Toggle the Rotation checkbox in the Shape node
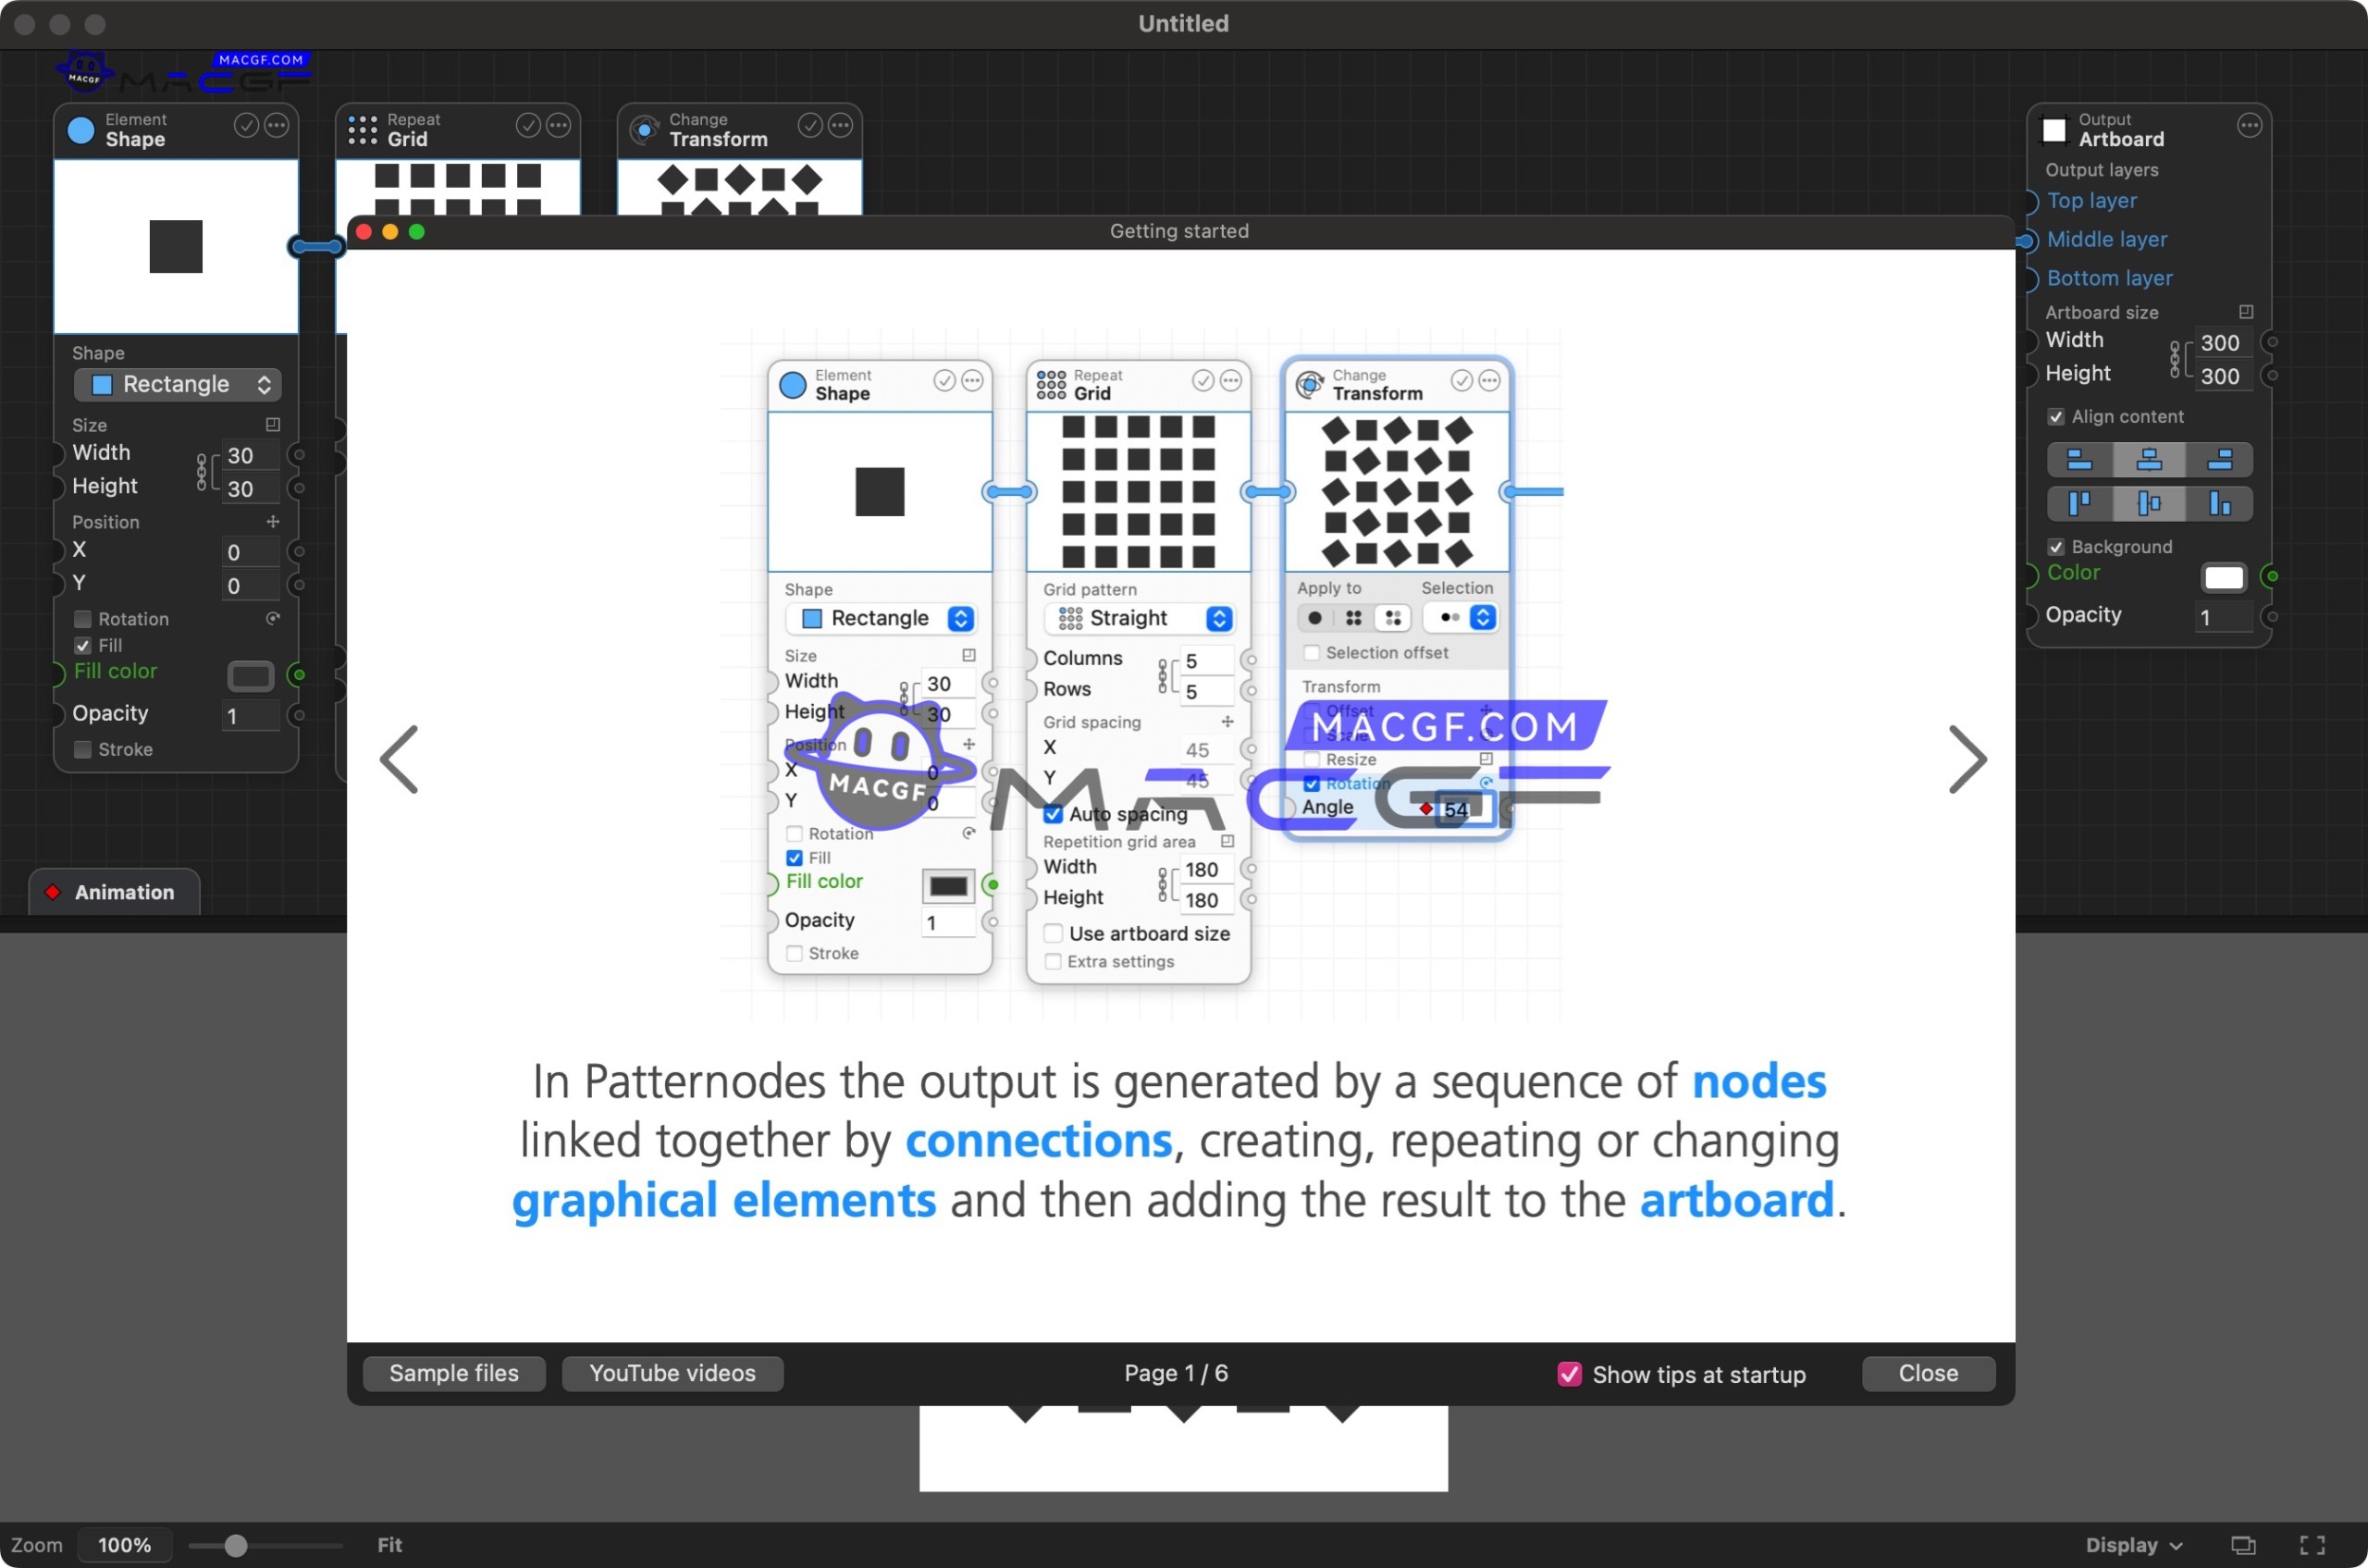The image size is (2368, 1568). (x=83, y=618)
